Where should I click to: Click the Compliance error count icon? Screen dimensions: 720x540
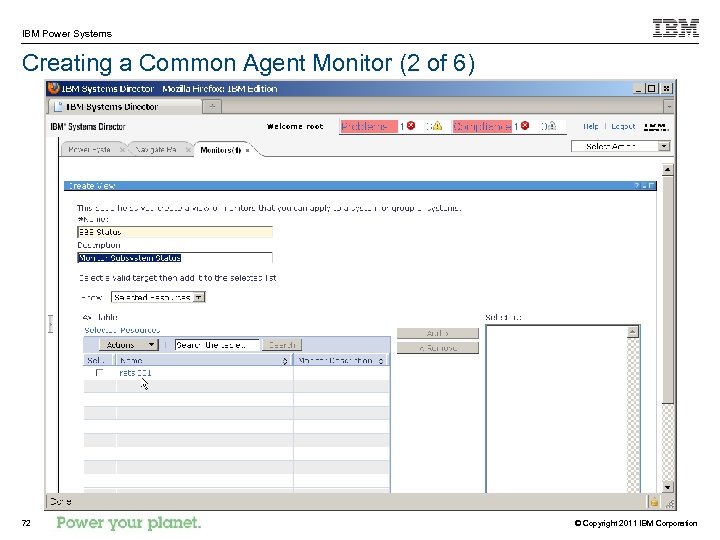tap(525, 125)
